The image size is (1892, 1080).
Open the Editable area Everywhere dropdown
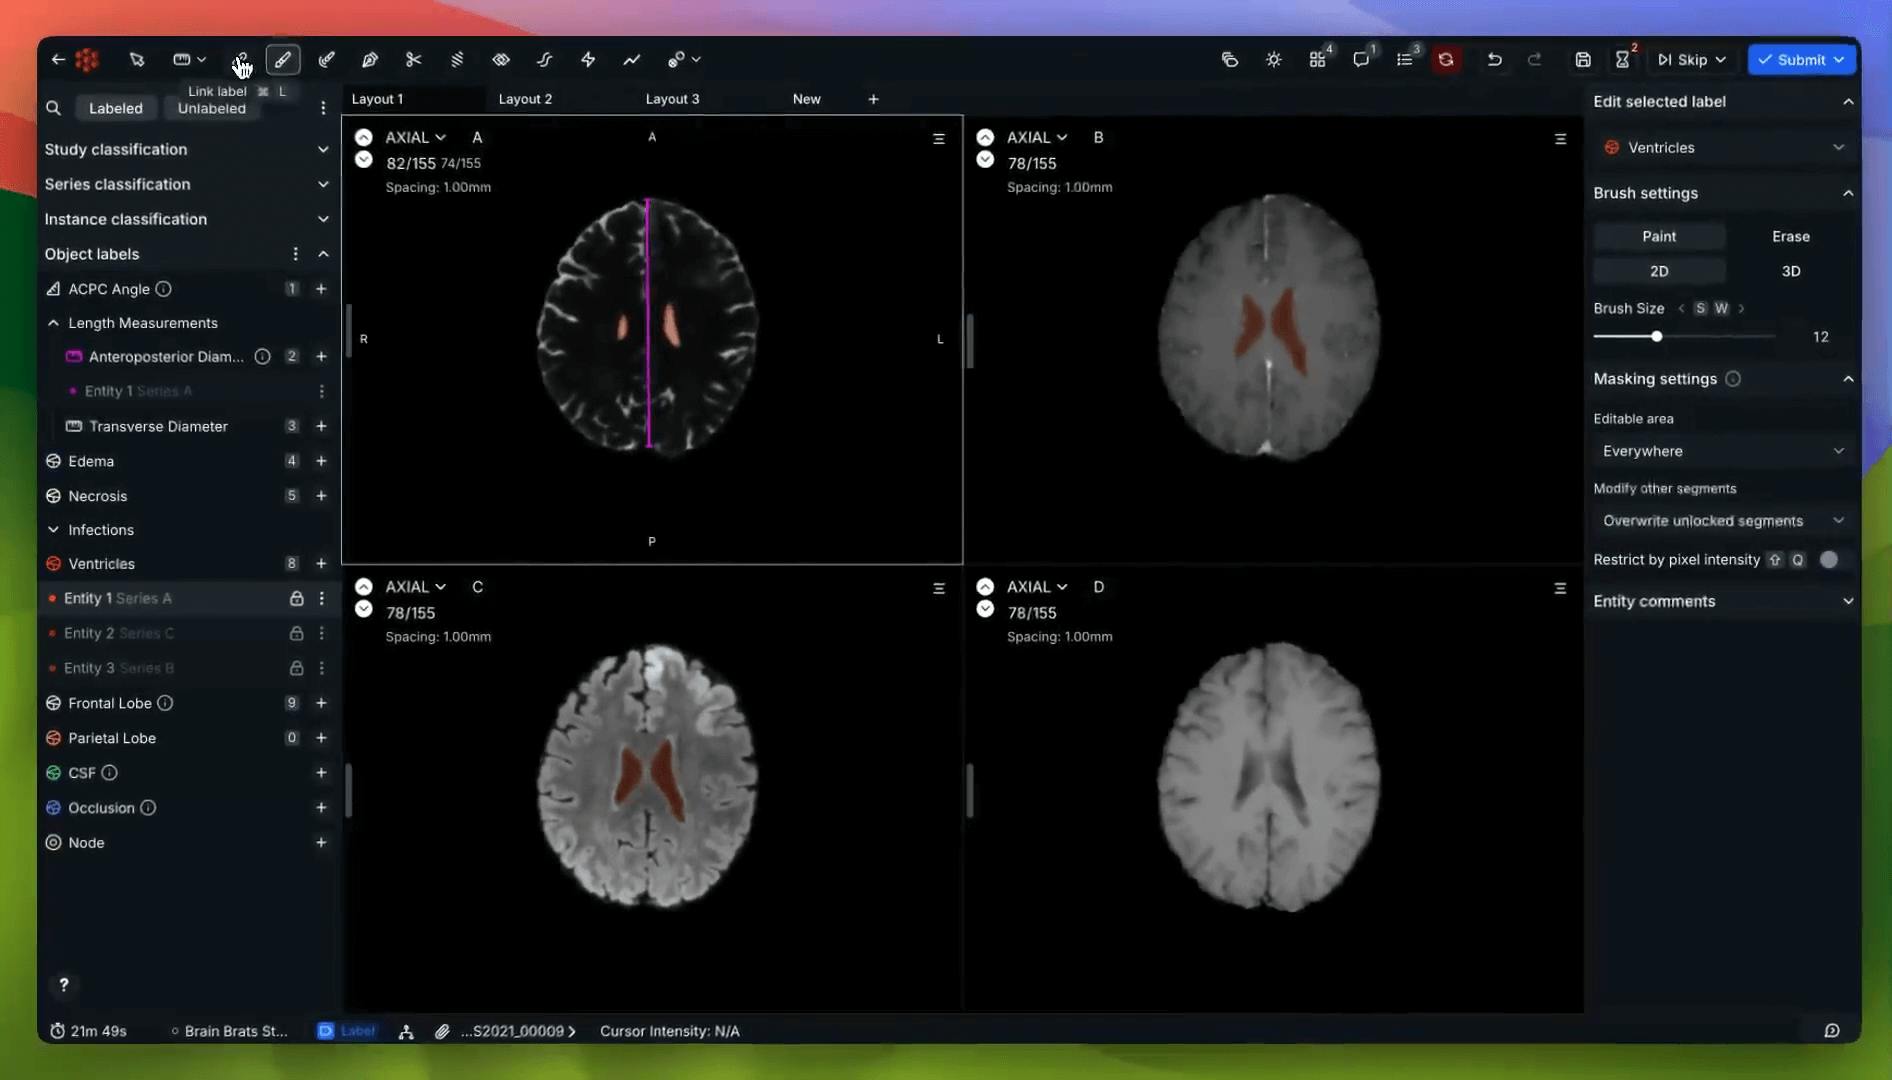pos(1723,451)
